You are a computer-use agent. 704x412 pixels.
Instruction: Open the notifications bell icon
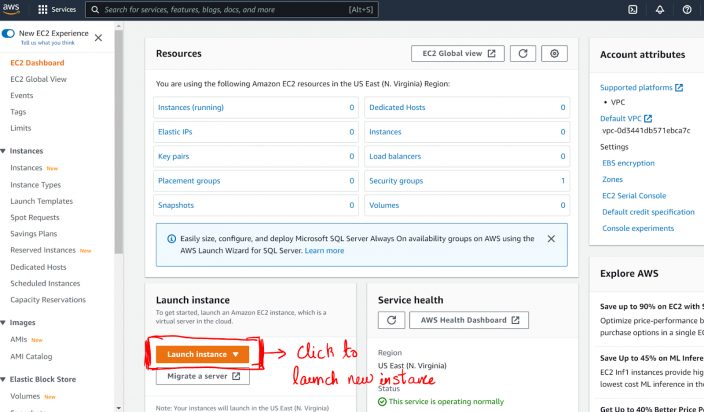[659, 9]
